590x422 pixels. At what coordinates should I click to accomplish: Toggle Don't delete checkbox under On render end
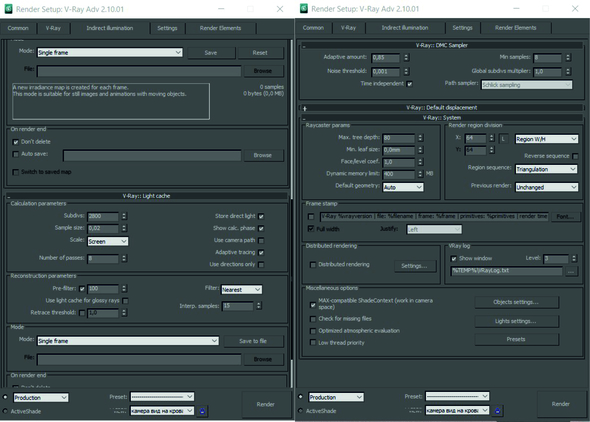pyautogui.click(x=15, y=142)
